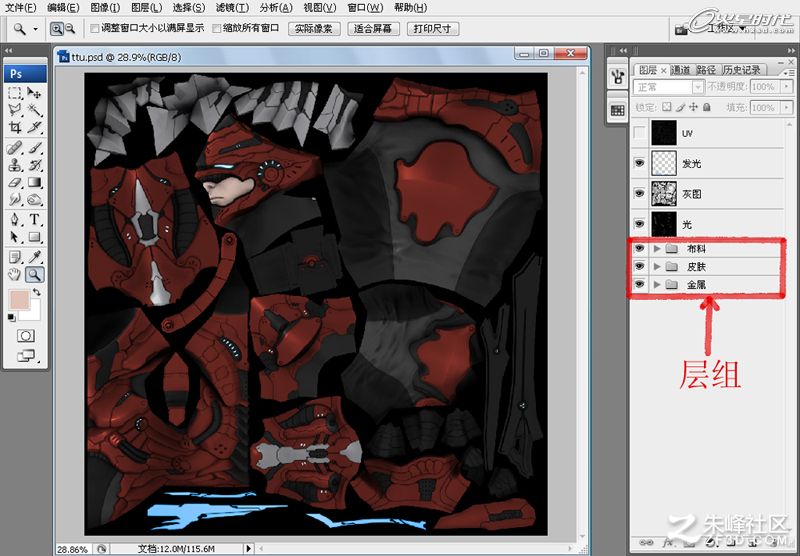
Task: Open the blend mode 正常 dropdown
Action: point(669,87)
